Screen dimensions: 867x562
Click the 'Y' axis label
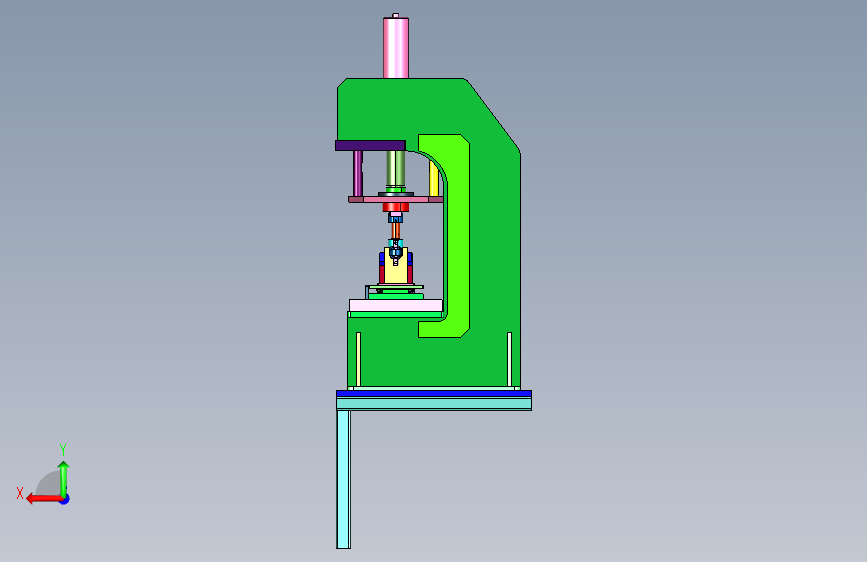click(x=63, y=449)
